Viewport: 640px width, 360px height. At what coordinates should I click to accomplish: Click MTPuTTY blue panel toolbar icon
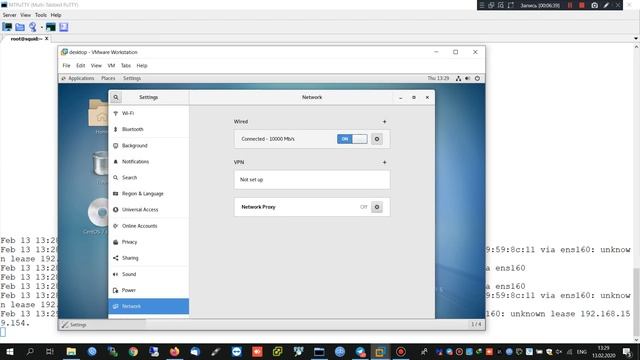point(64,27)
